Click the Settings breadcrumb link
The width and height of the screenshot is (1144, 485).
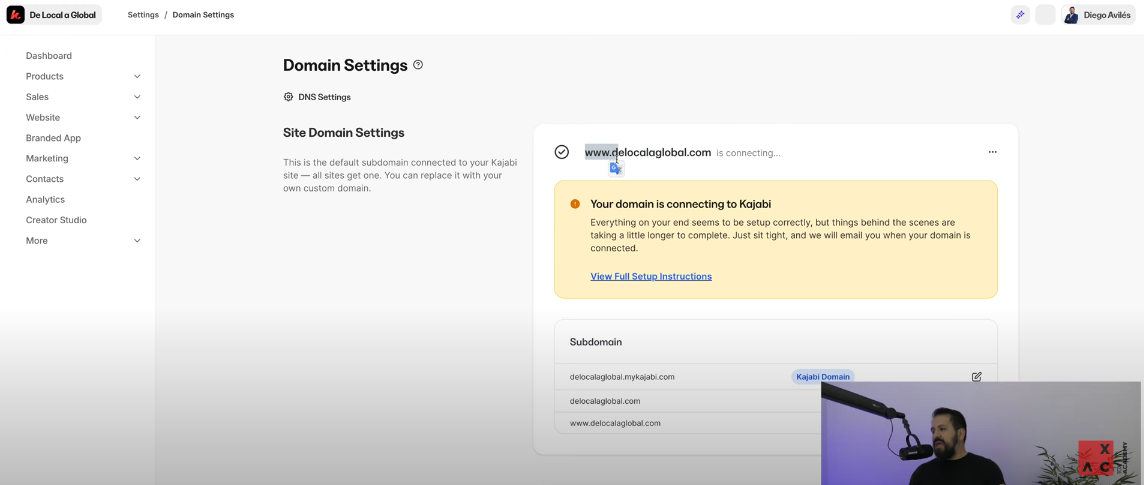[x=143, y=15]
